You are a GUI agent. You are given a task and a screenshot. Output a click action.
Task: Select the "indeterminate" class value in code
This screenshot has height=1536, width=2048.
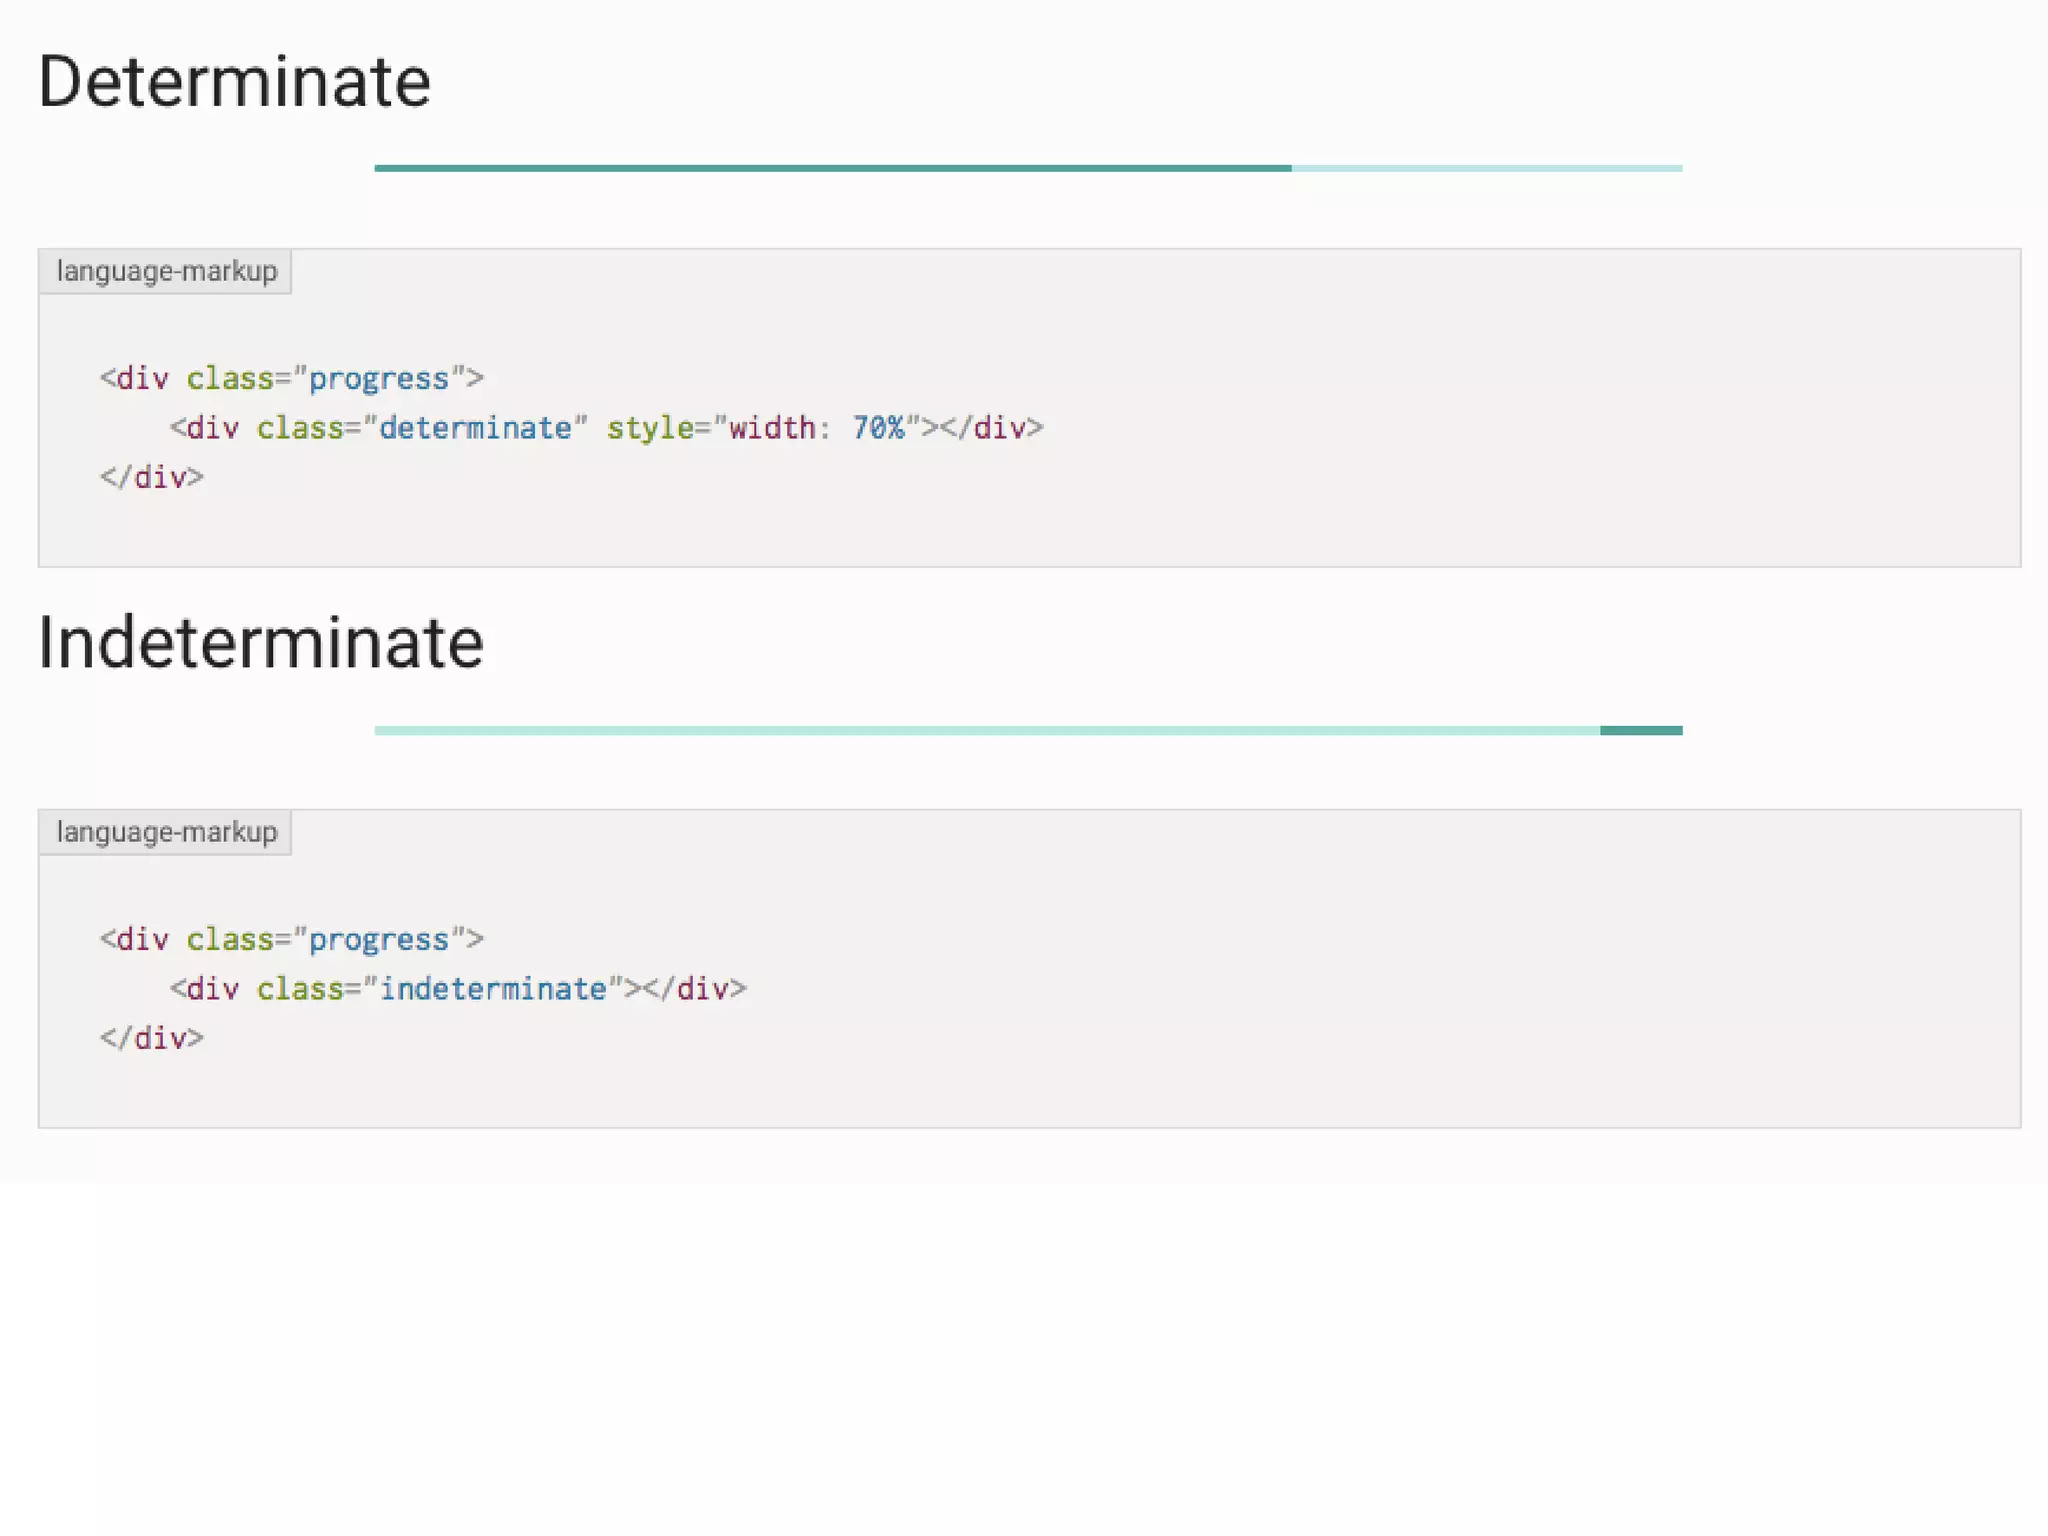493,990
